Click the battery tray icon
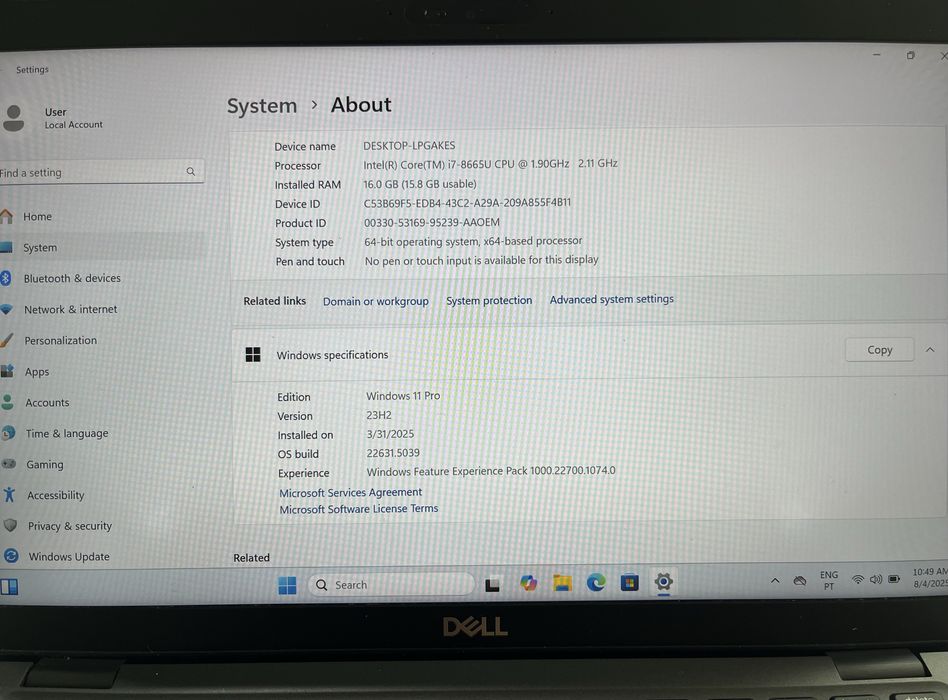Screen dimensions: 948x700 (x=894, y=578)
